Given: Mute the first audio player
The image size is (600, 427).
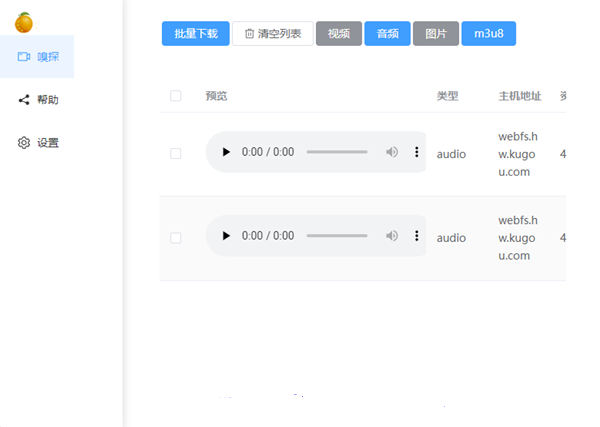Looking at the screenshot, I should [392, 152].
